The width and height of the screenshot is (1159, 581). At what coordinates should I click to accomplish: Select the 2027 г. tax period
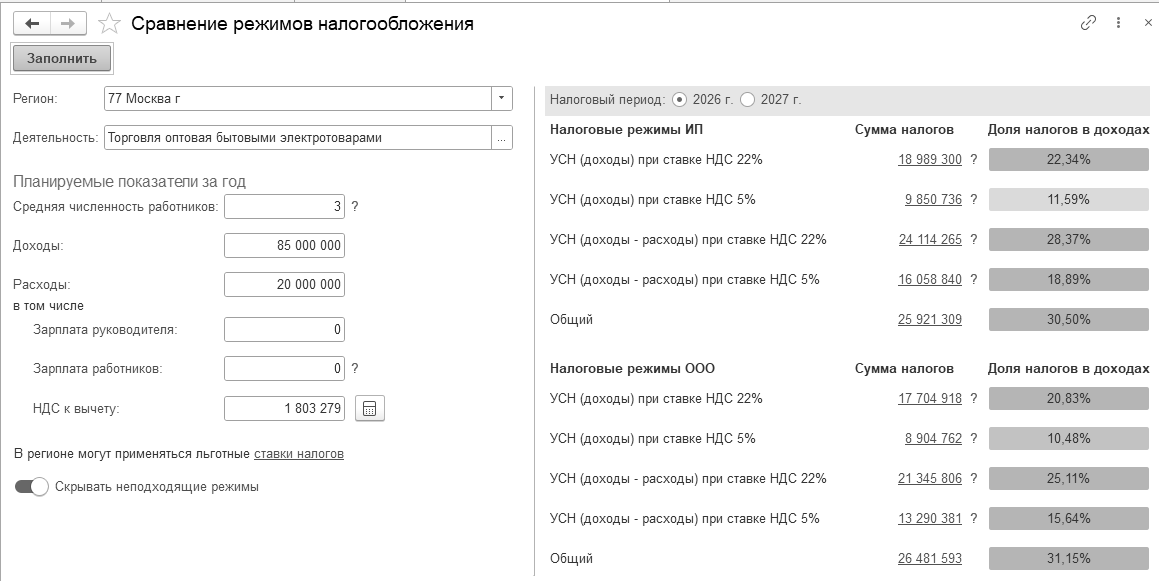[x=748, y=100]
